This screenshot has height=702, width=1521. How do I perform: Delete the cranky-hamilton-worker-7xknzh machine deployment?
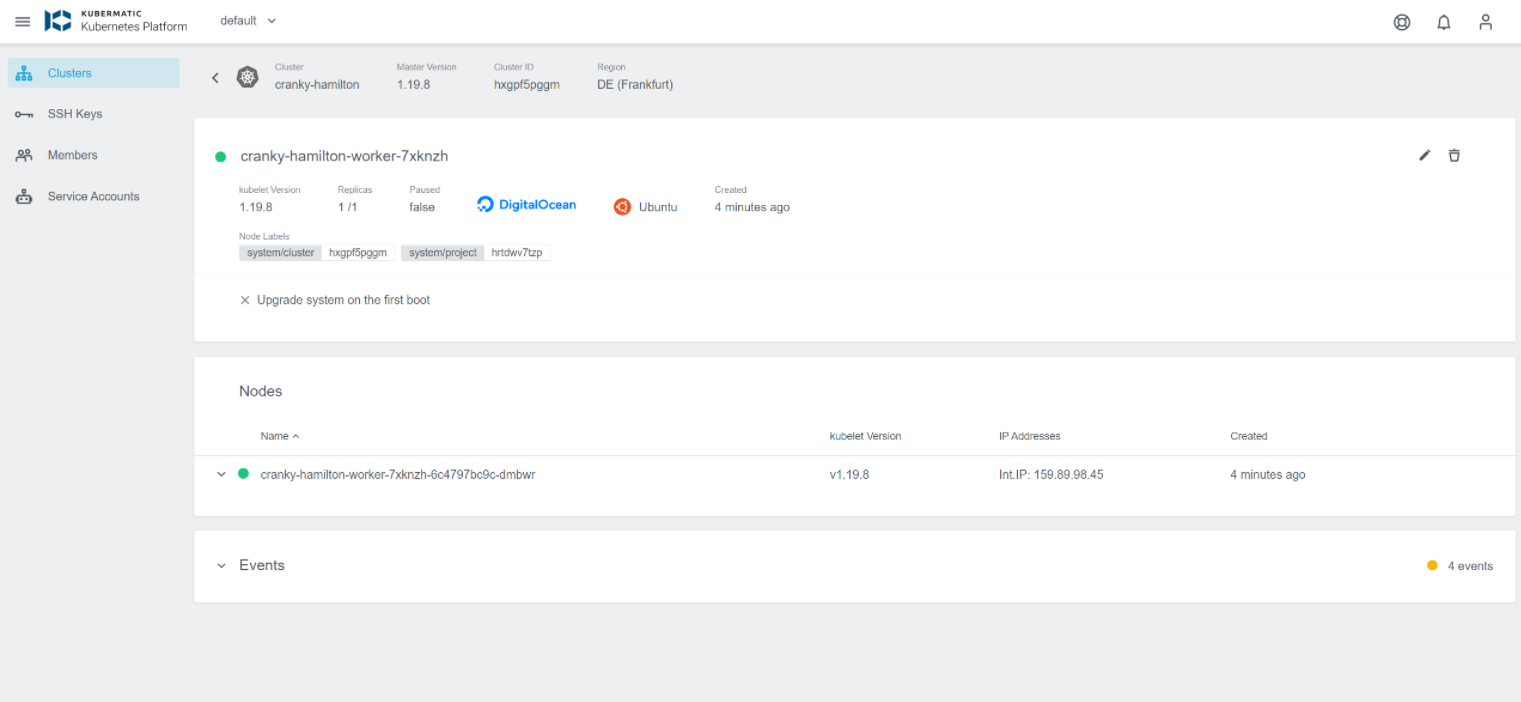pos(1454,155)
